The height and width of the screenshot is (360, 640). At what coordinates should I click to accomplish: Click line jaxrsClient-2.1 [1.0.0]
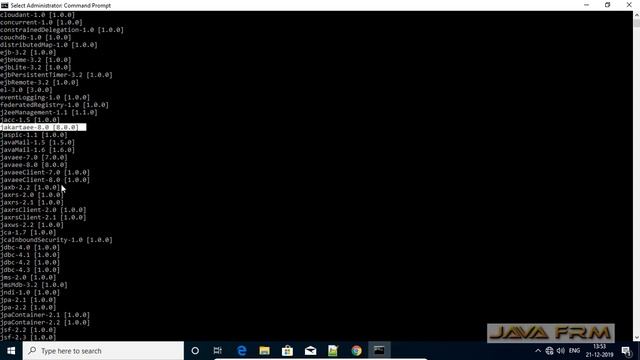click(x=43, y=217)
